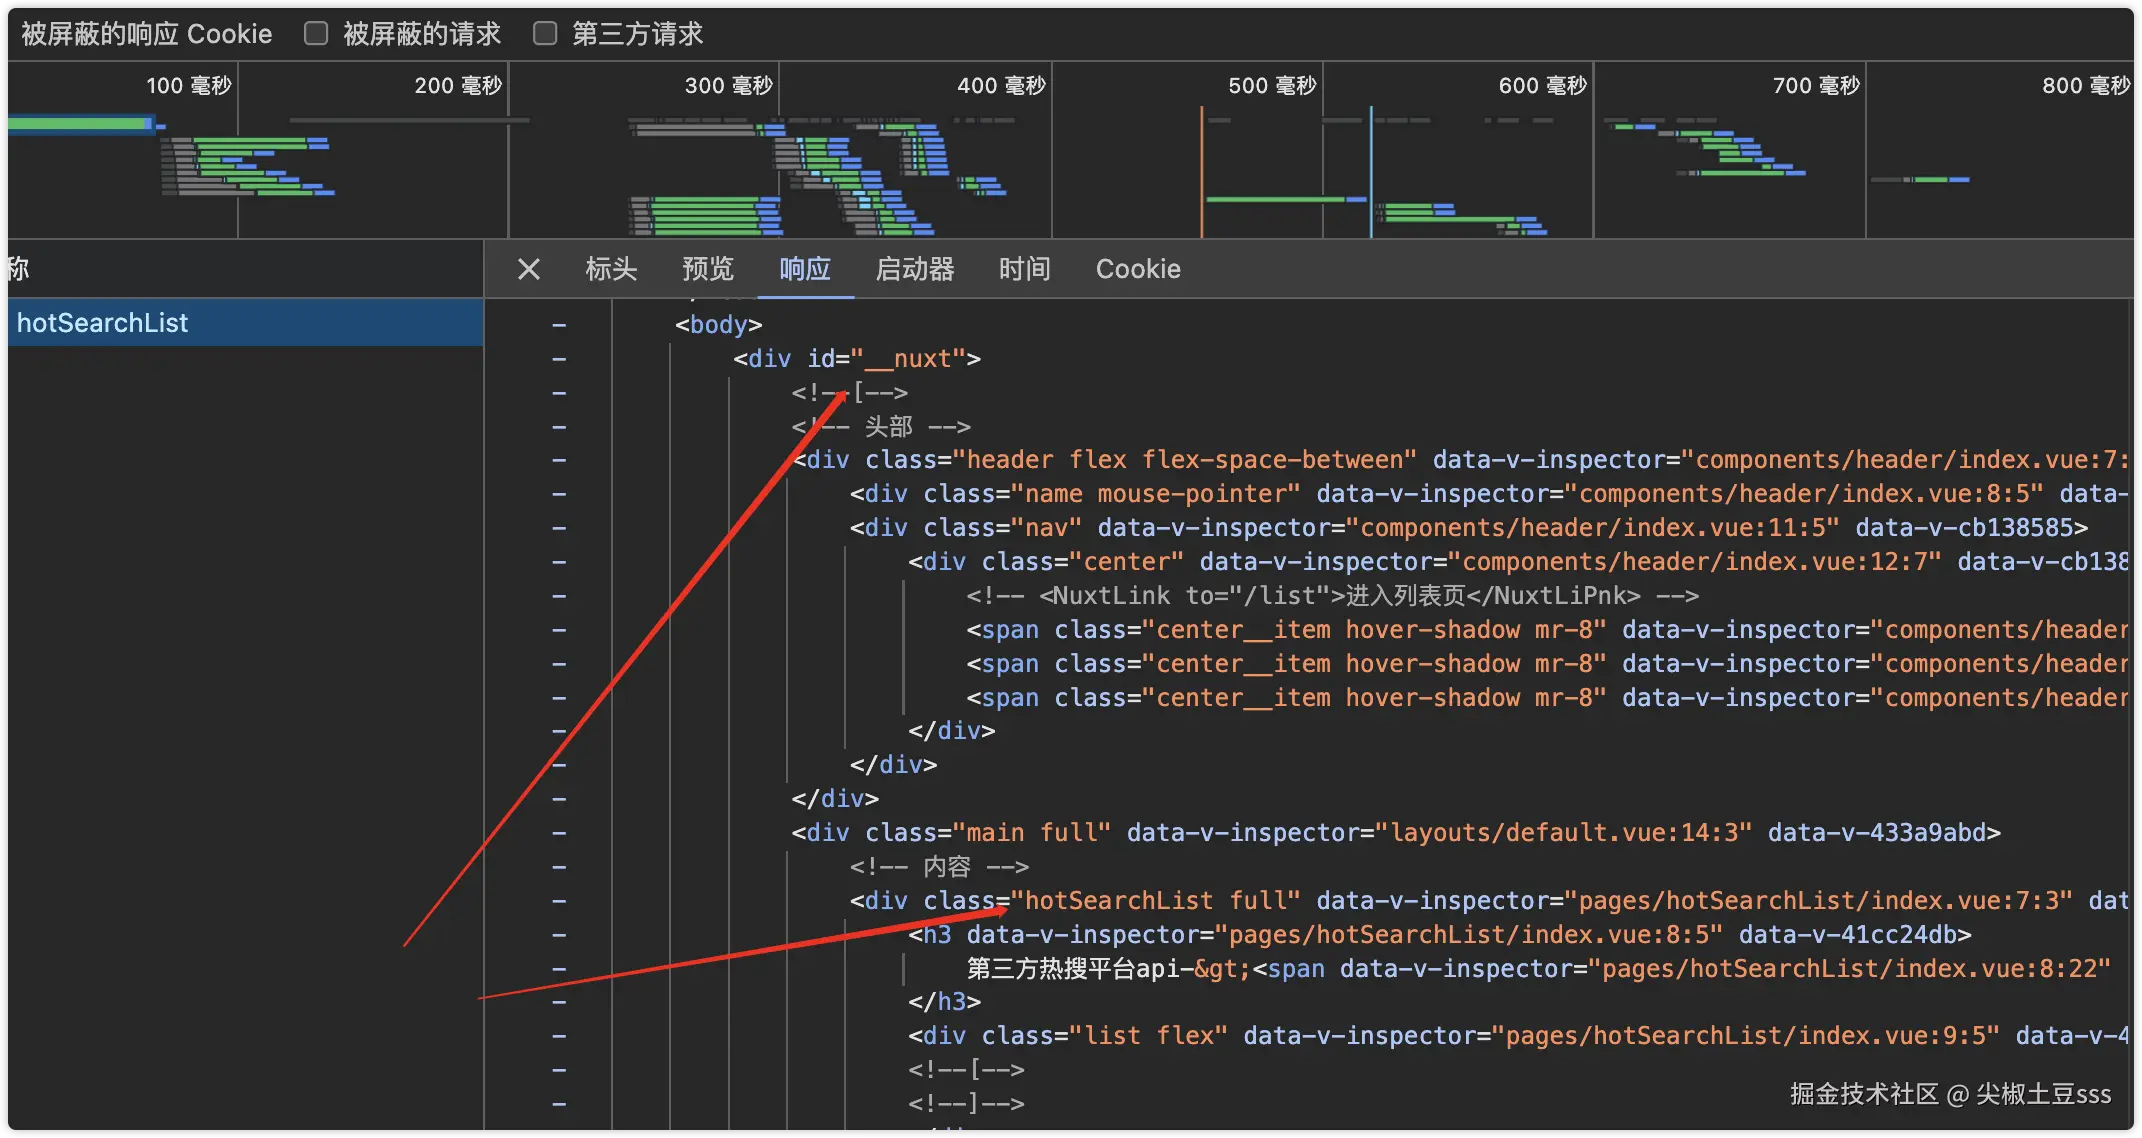Switch to the 标头 tab

[x=611, y=269]
